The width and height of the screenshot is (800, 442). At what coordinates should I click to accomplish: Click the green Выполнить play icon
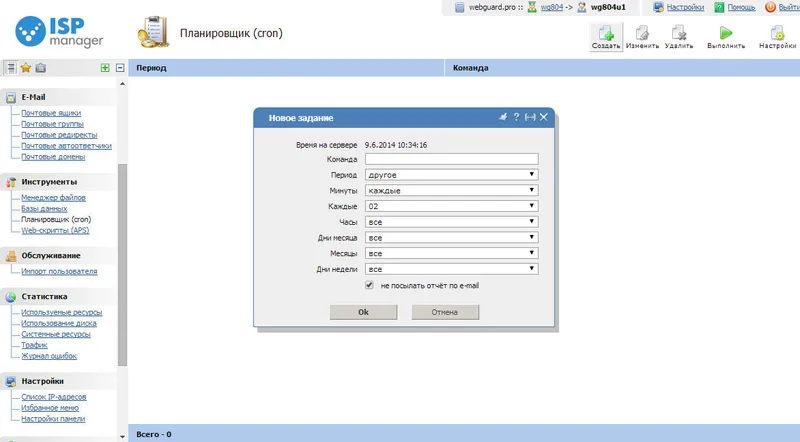coord(726,33)
